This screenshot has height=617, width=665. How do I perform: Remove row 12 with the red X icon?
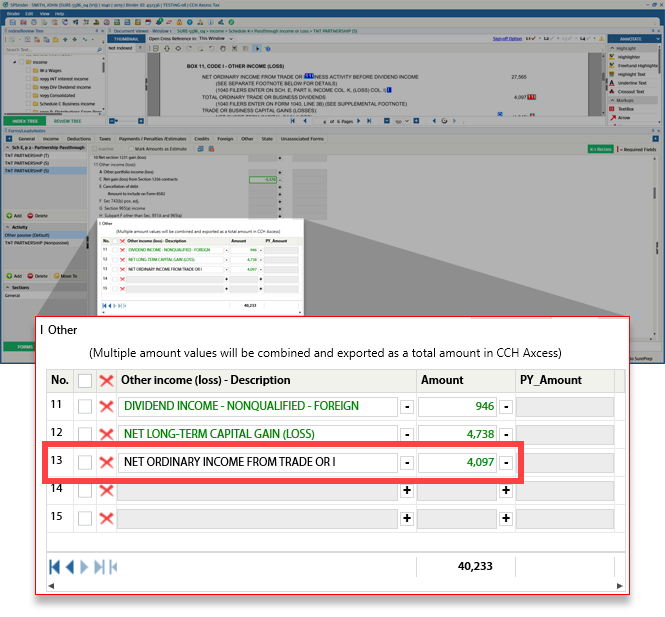(x=105, y=435)
